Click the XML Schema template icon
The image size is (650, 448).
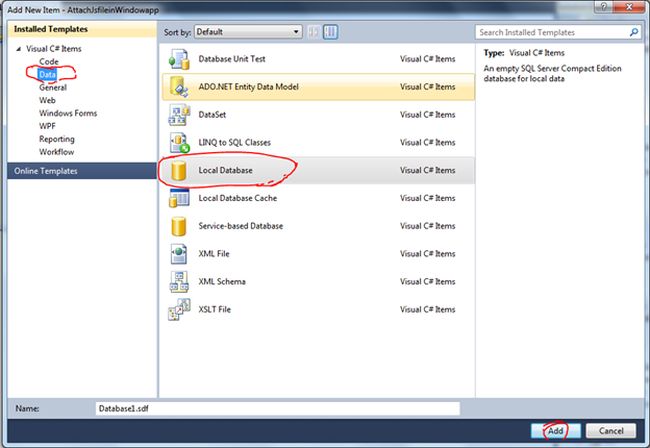click(x=179, y=281)
